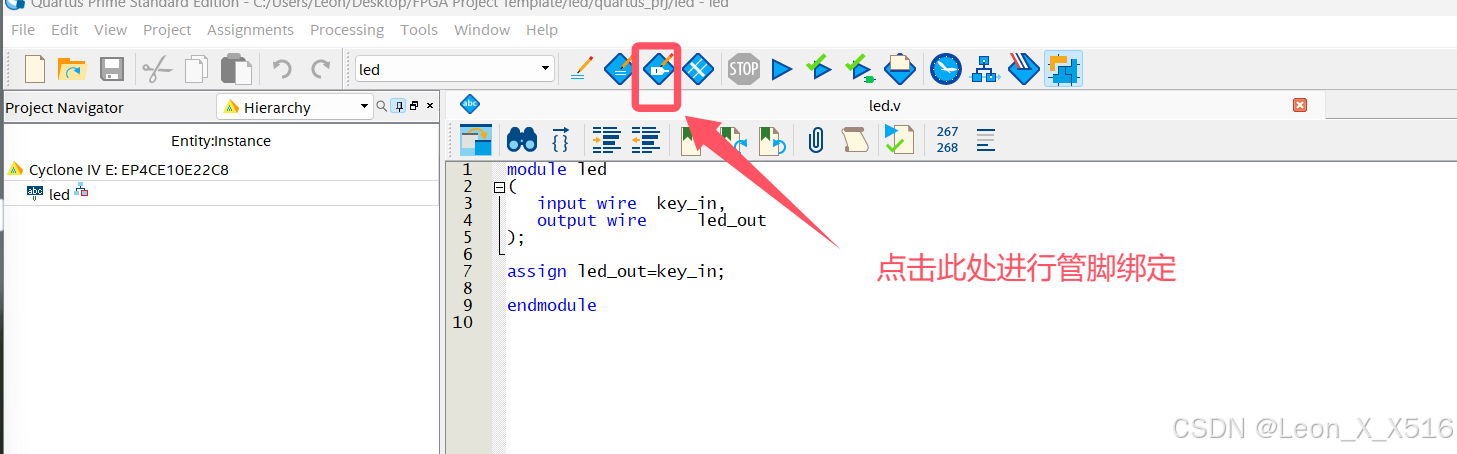Open the RTL netlist viewer icon
This screenshot has height=454, width=1457.
986,69
